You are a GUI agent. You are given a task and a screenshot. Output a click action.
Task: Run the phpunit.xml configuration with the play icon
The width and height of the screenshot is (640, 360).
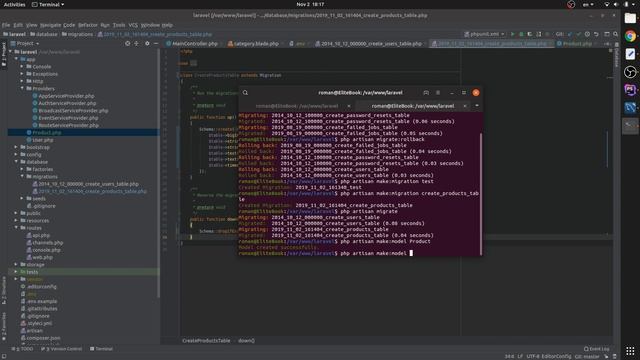click(x=512, y=34)
